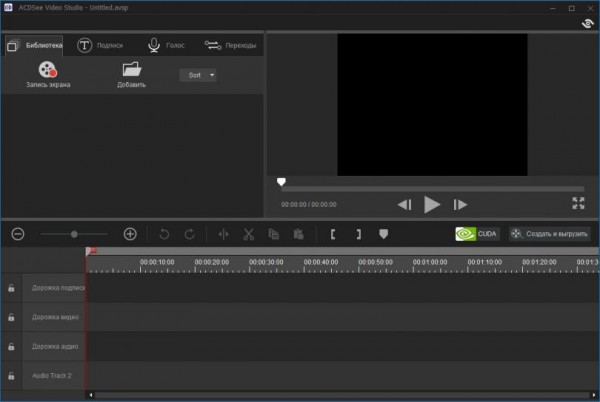Click the Cut scissors icon

click(249, 234)
